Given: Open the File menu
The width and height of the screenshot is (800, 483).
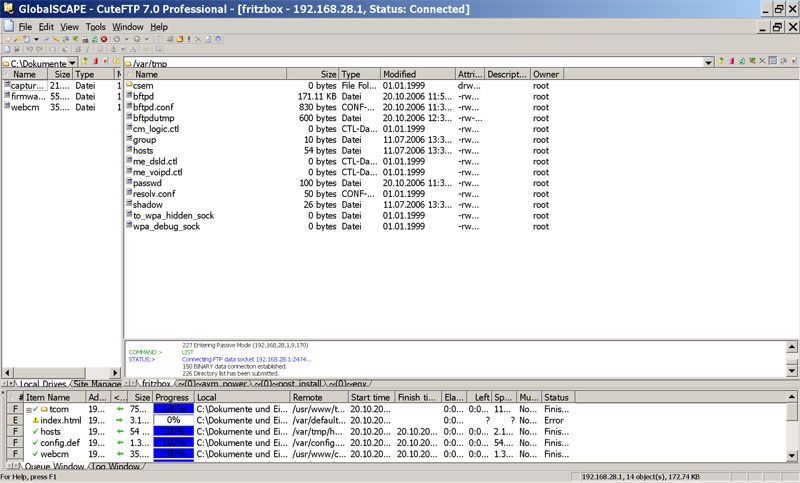Looking at the screenshot, I should click(x=25, y=27).
